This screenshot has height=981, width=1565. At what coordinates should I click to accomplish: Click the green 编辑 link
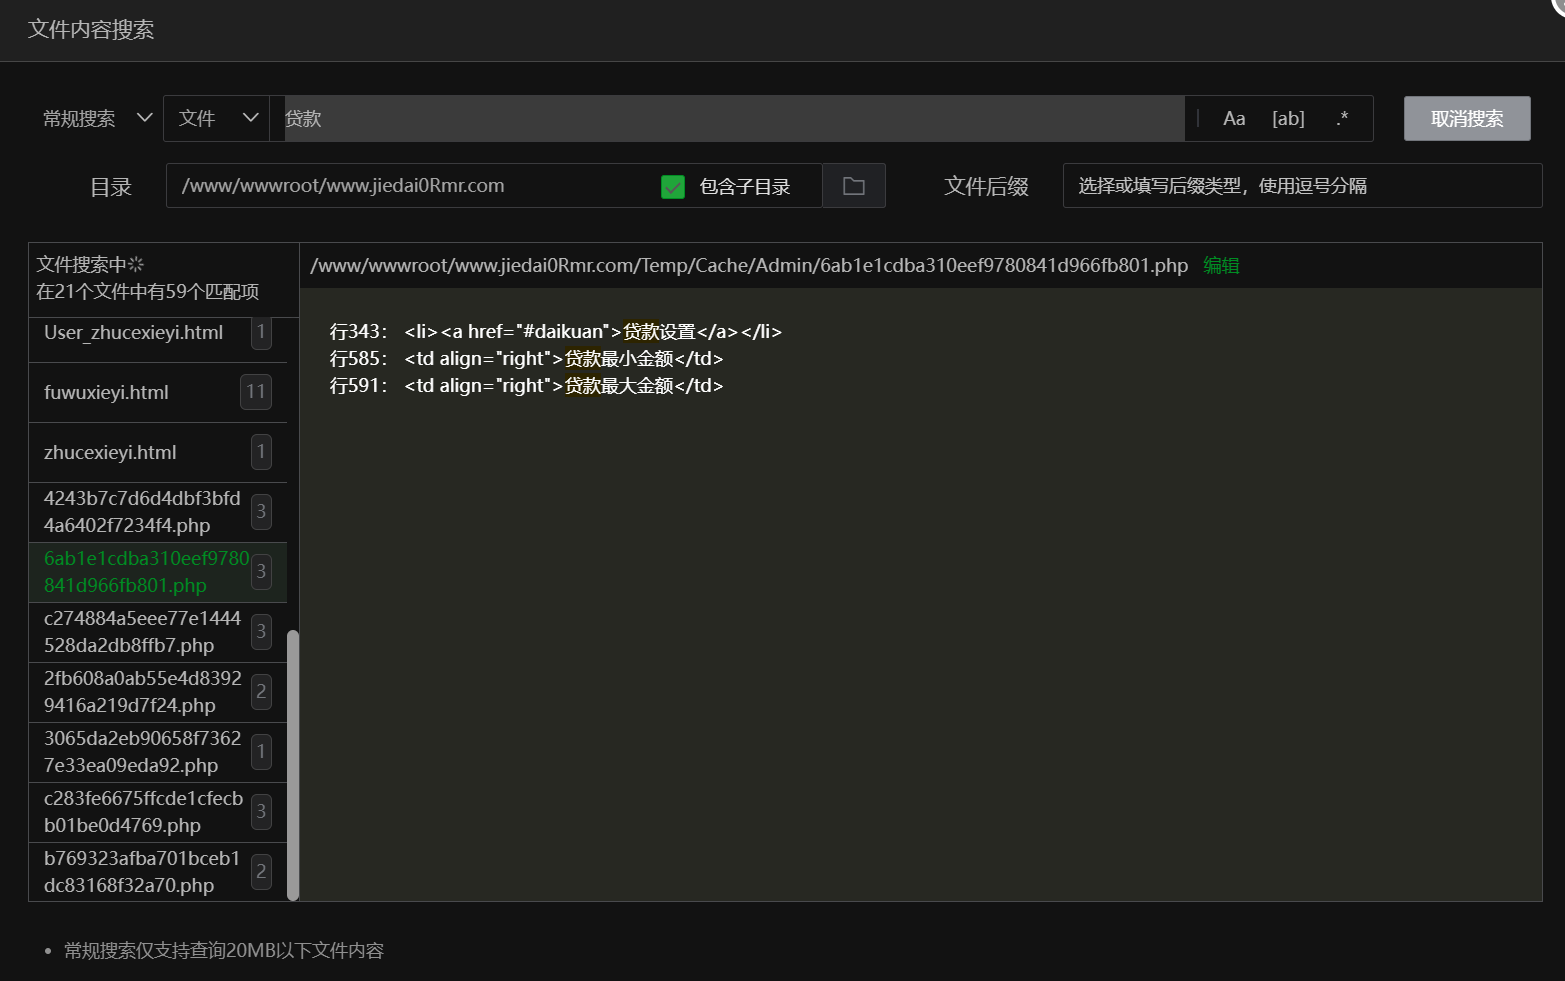point(1221,266)
